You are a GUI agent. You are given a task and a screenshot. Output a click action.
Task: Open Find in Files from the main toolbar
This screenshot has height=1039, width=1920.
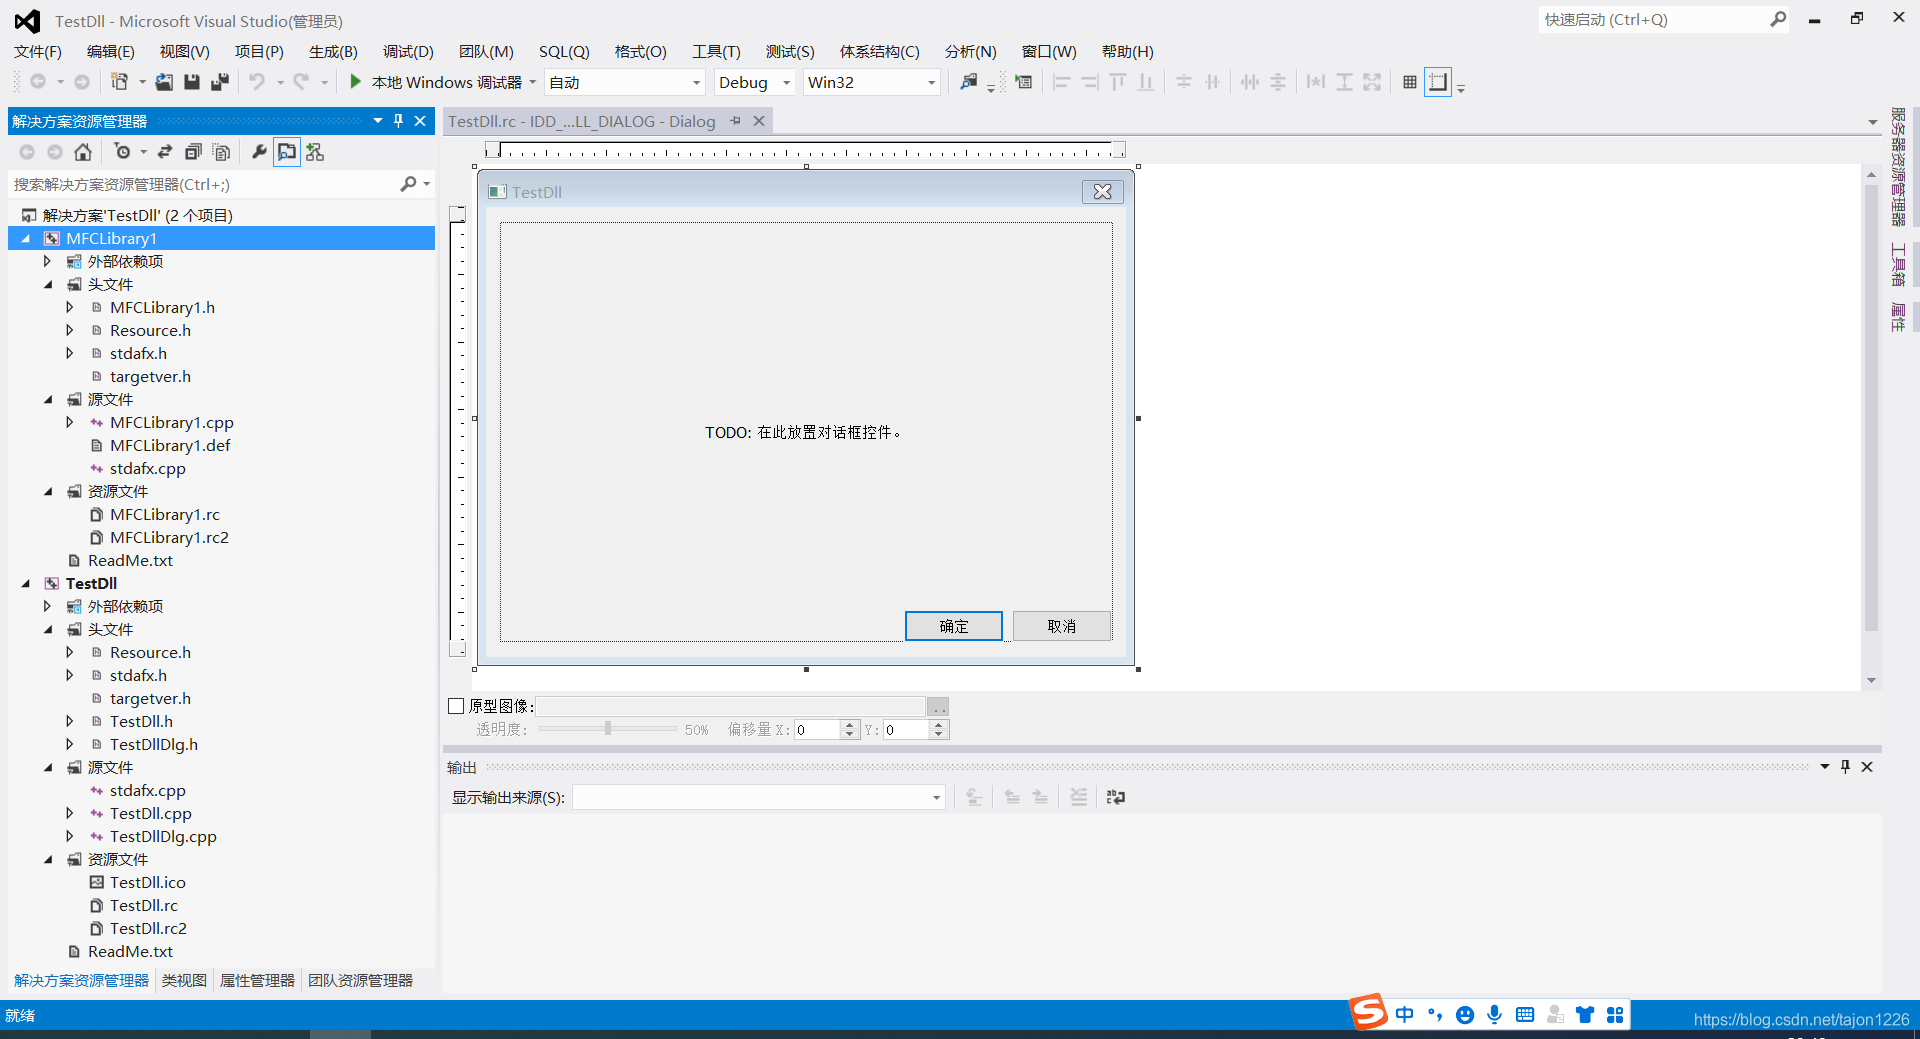(x=969, y=82)
